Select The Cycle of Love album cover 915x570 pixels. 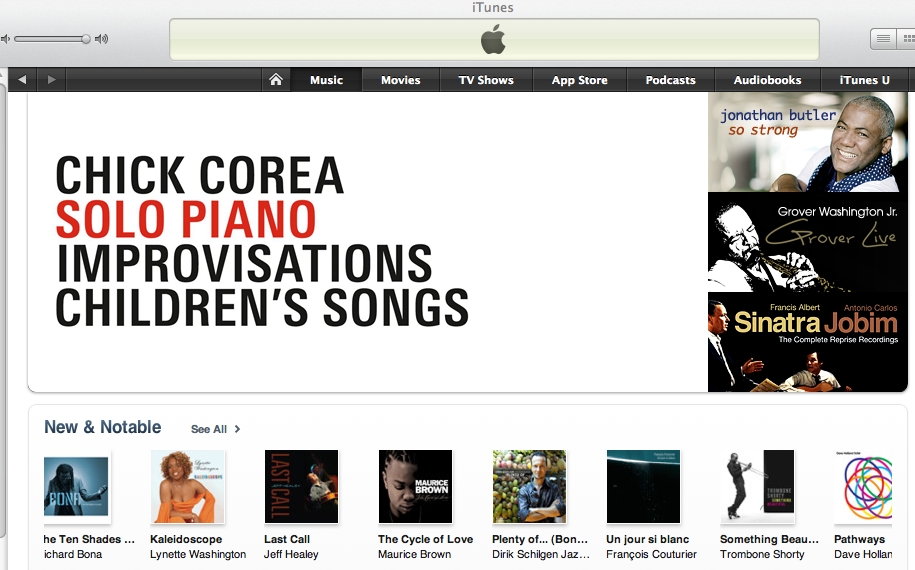415,487
